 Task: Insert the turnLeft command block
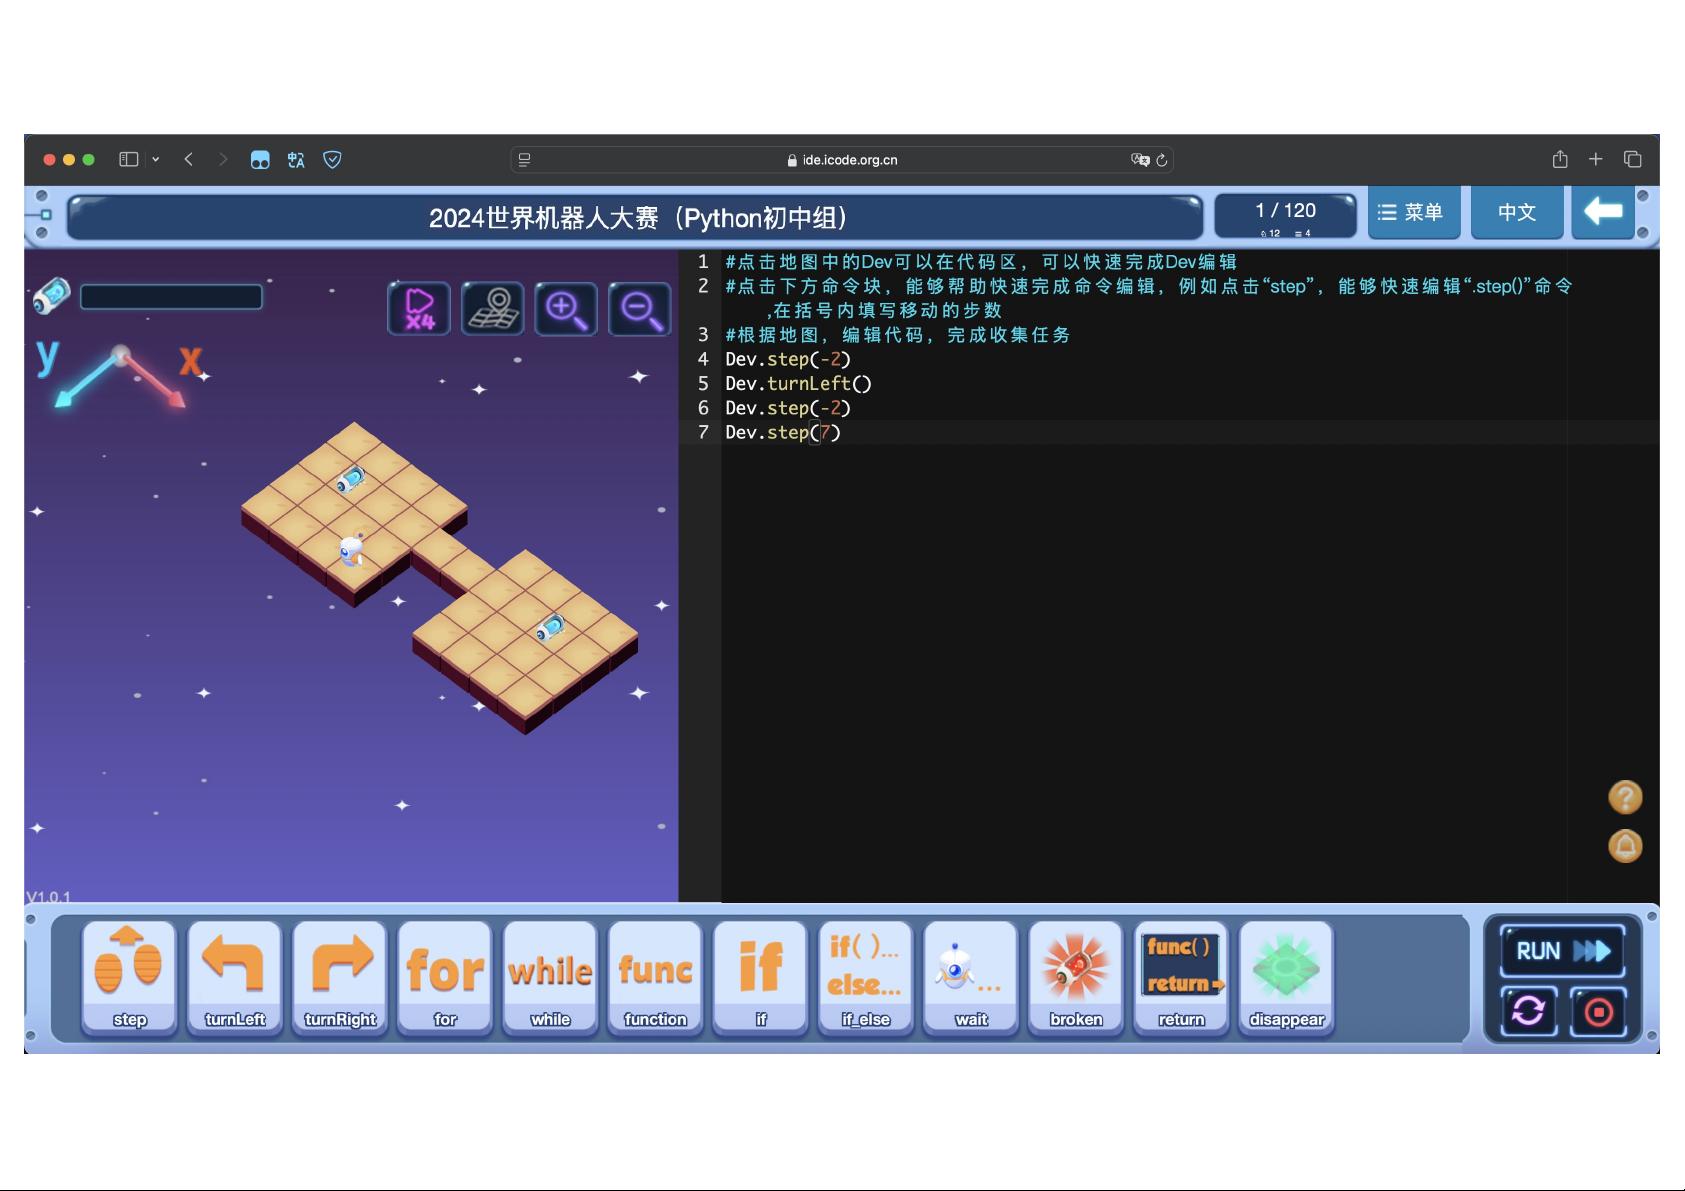coord(235,978)
